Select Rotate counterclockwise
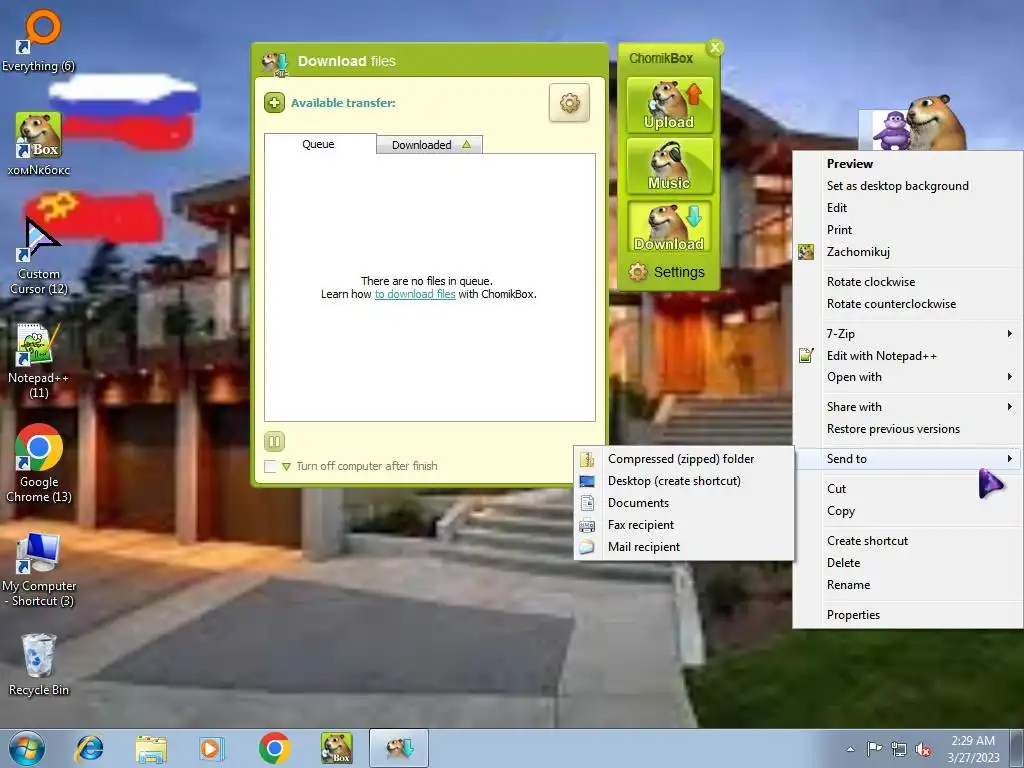 pyautogui.click(x=908, y=304)
